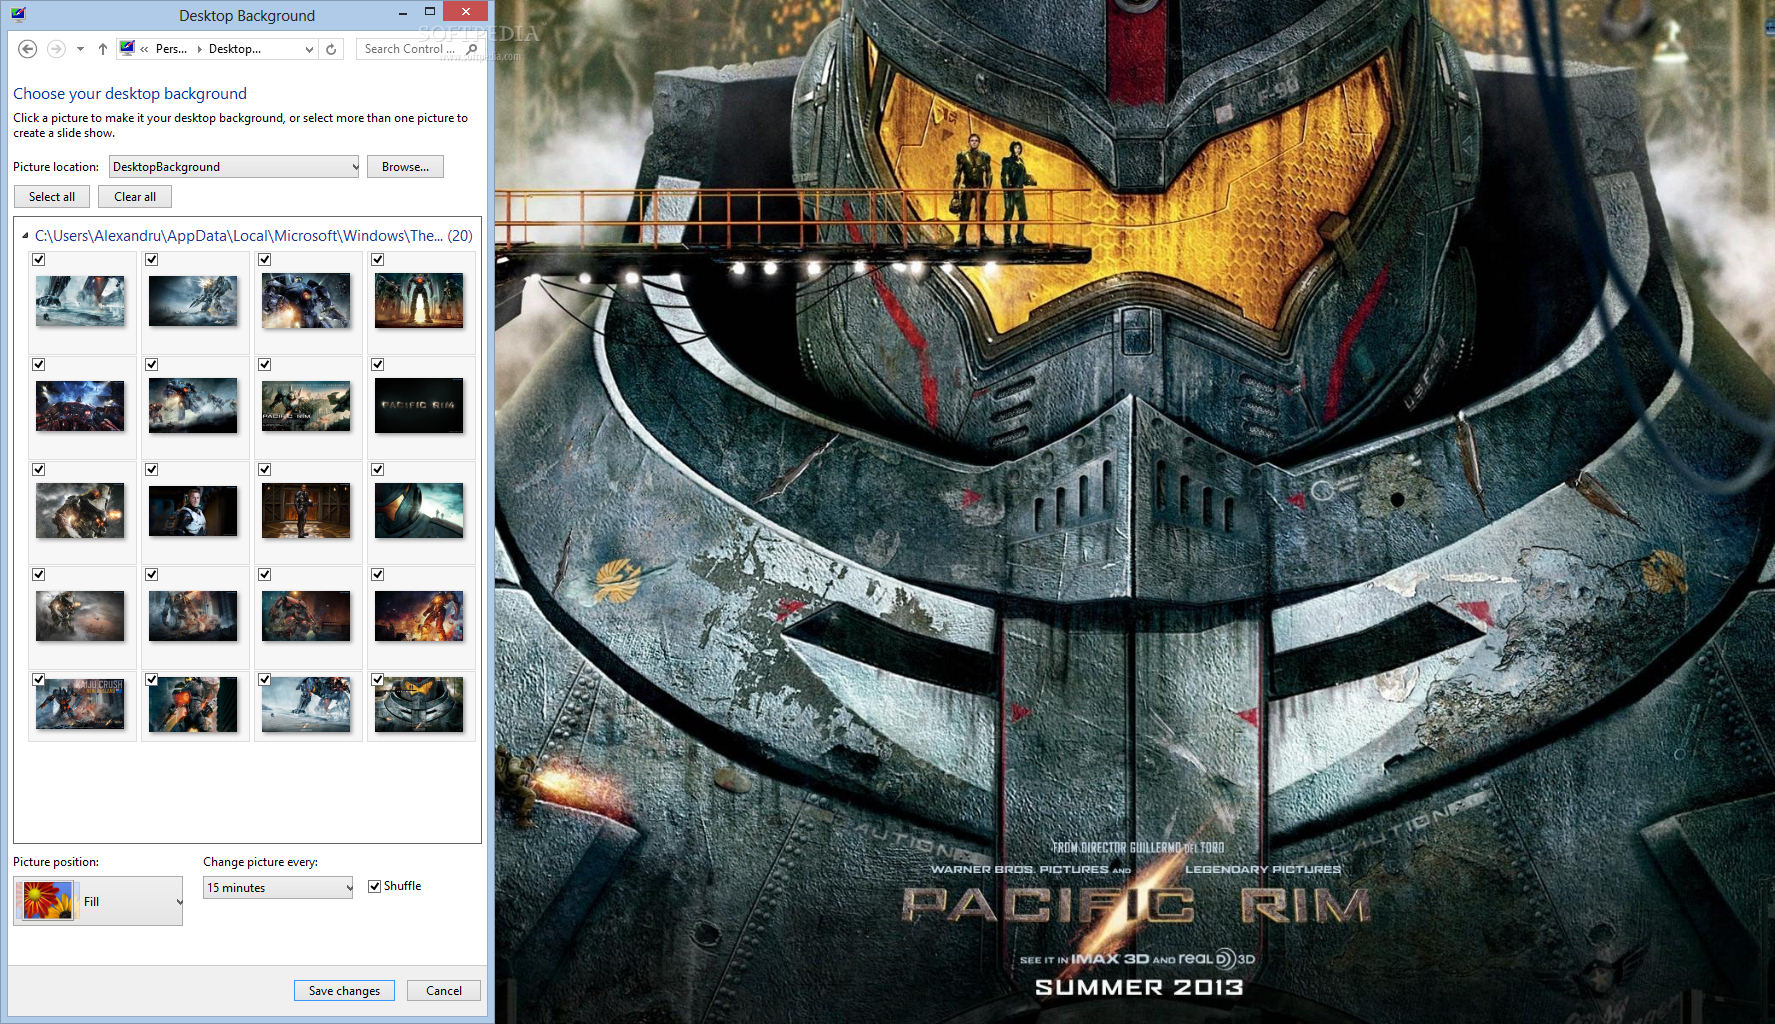Click the Refresh icon in address bar

click(331, 49)
